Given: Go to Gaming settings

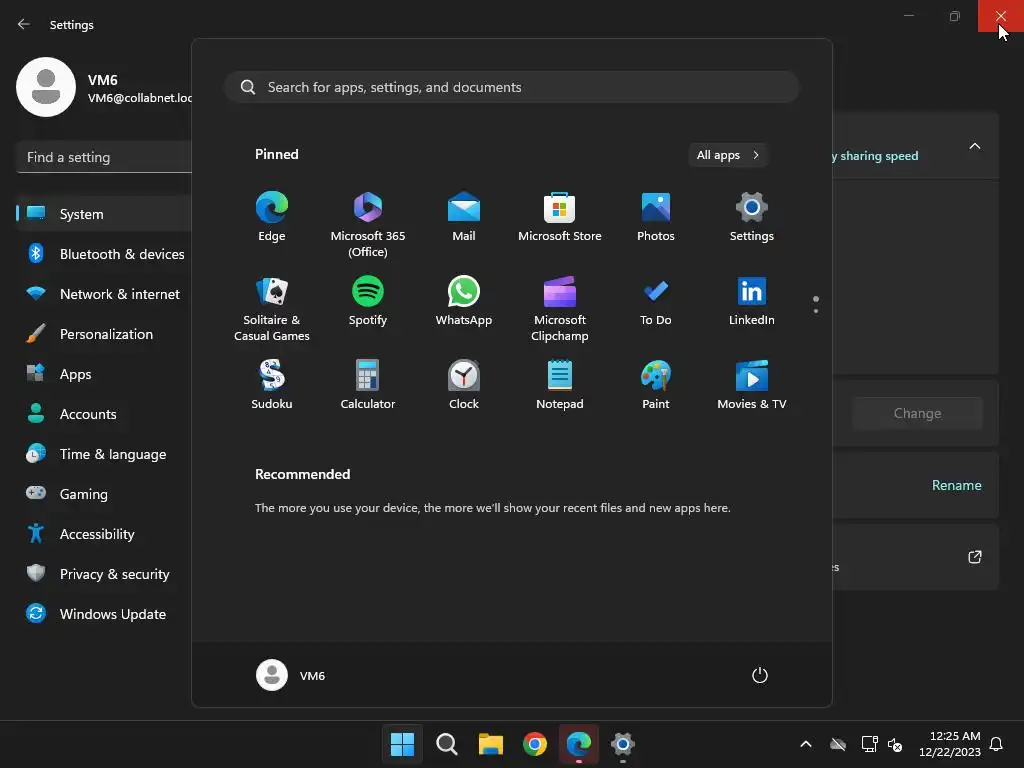Looking at the screenshot, I should tap(104, 494).
